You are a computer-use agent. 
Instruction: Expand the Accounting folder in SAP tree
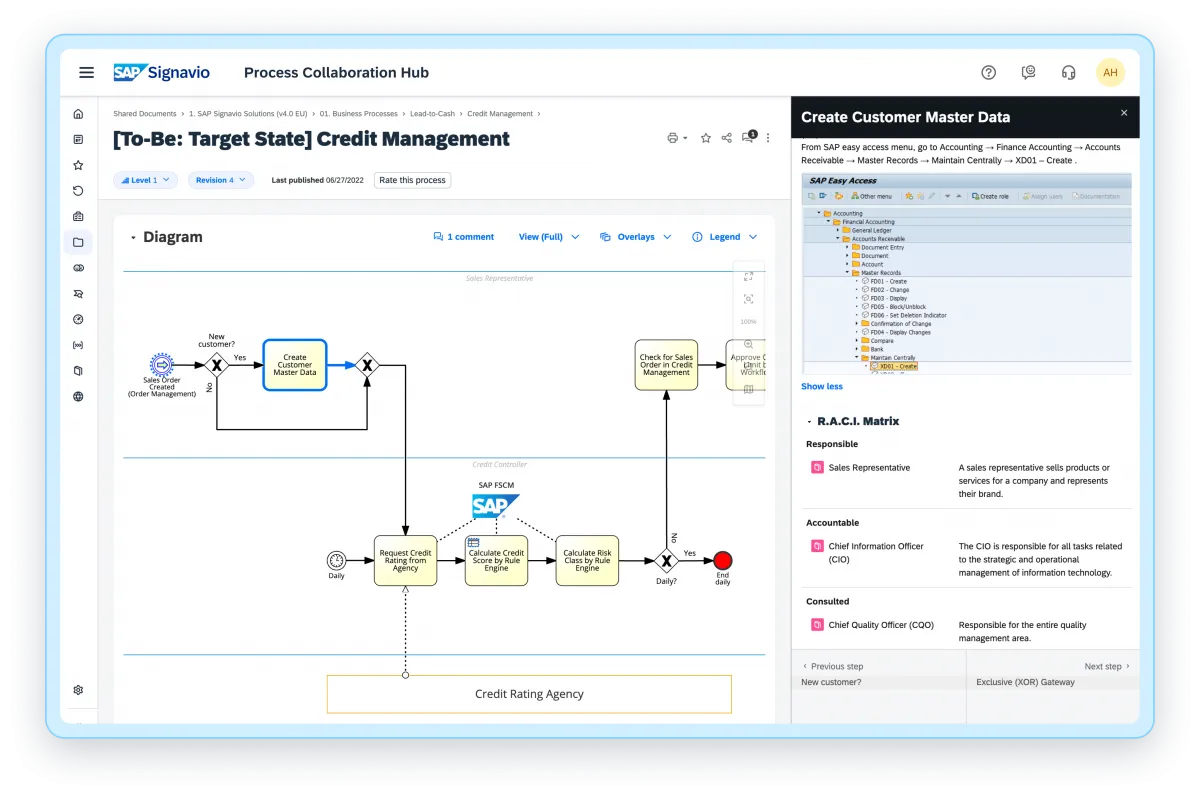click(x=819, y=213)
